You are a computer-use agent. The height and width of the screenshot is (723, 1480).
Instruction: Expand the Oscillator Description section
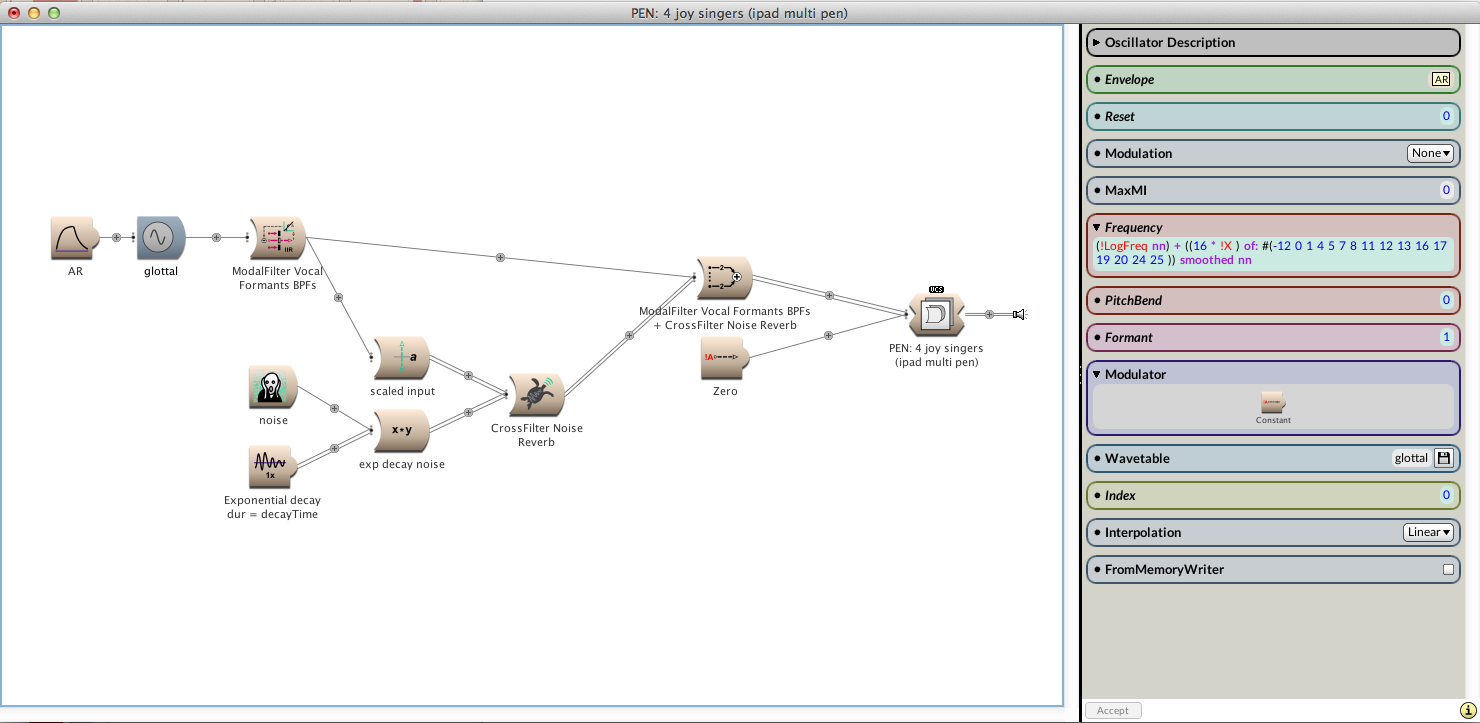point(1097,42)
